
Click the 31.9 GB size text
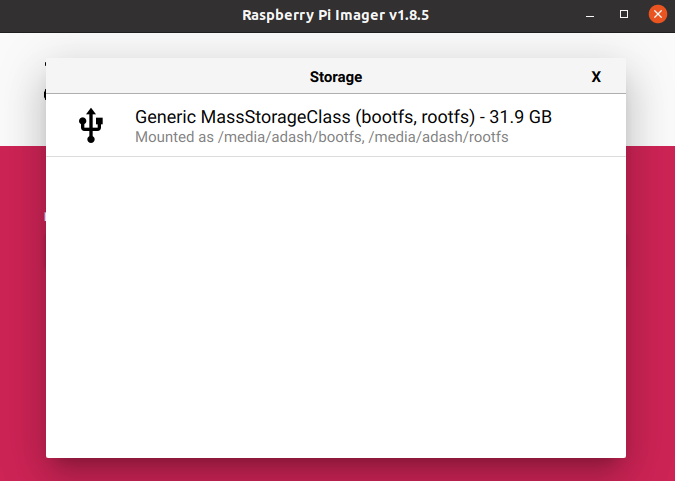pos(520,117)
